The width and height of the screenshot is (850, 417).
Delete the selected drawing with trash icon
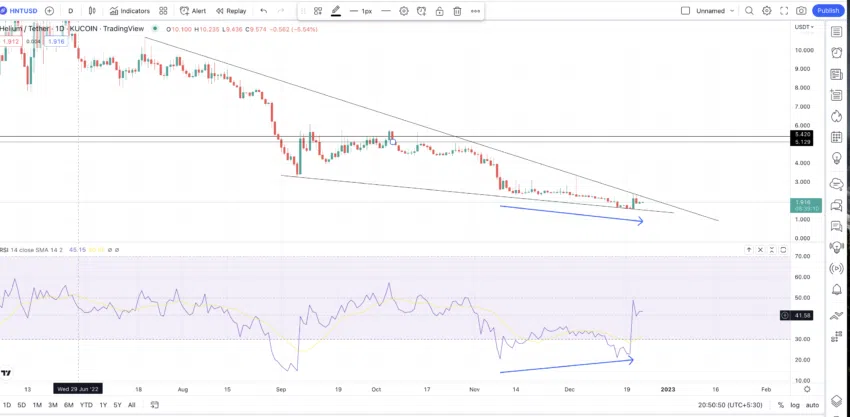pos(458,11)
